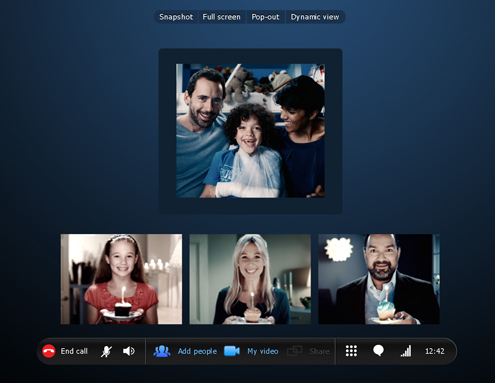The width and height of the screenshot is (495, 383).
Task: Click the Add people group icon
Action: click(x=162, y=351)
